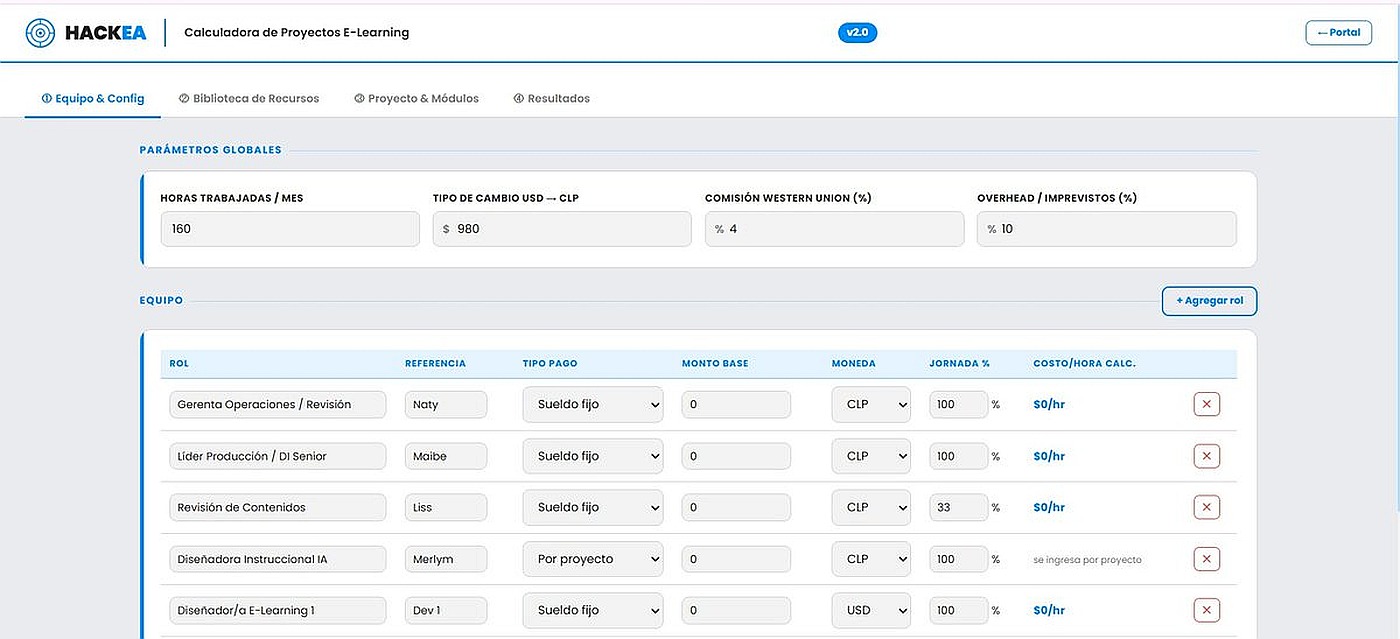This screenshot has height=639, width=1400.
Task: Click the Calculadora de Proyectos E-Learning title
Action: pos(297,32)
